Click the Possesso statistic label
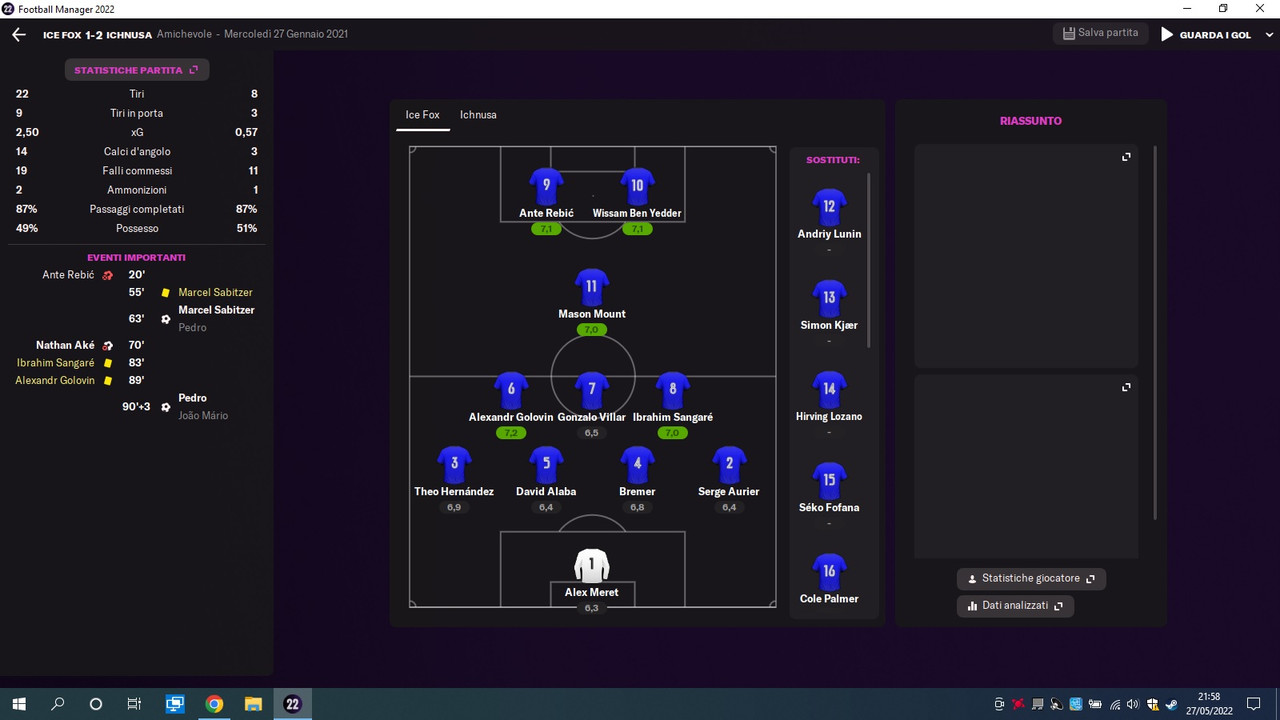The image size is (1280, 720). coord(137,229)
